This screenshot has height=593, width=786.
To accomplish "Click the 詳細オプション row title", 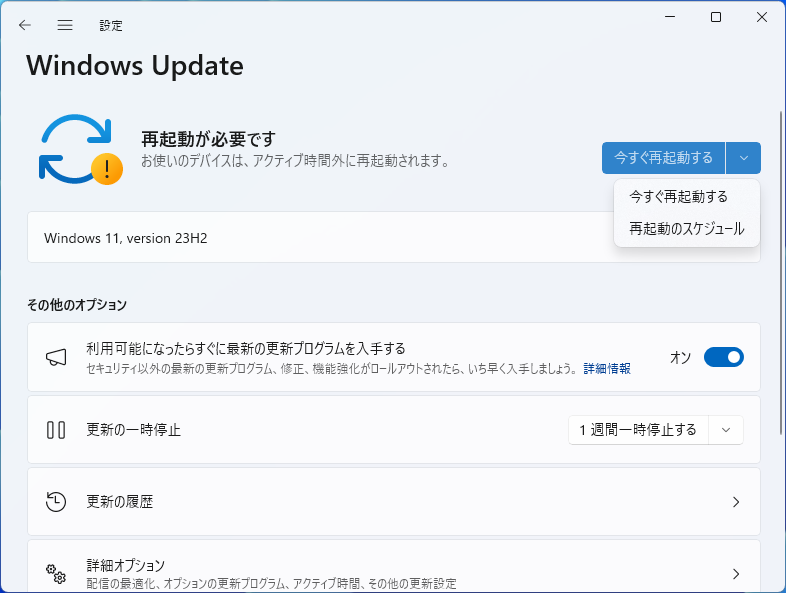I will 125,565.
